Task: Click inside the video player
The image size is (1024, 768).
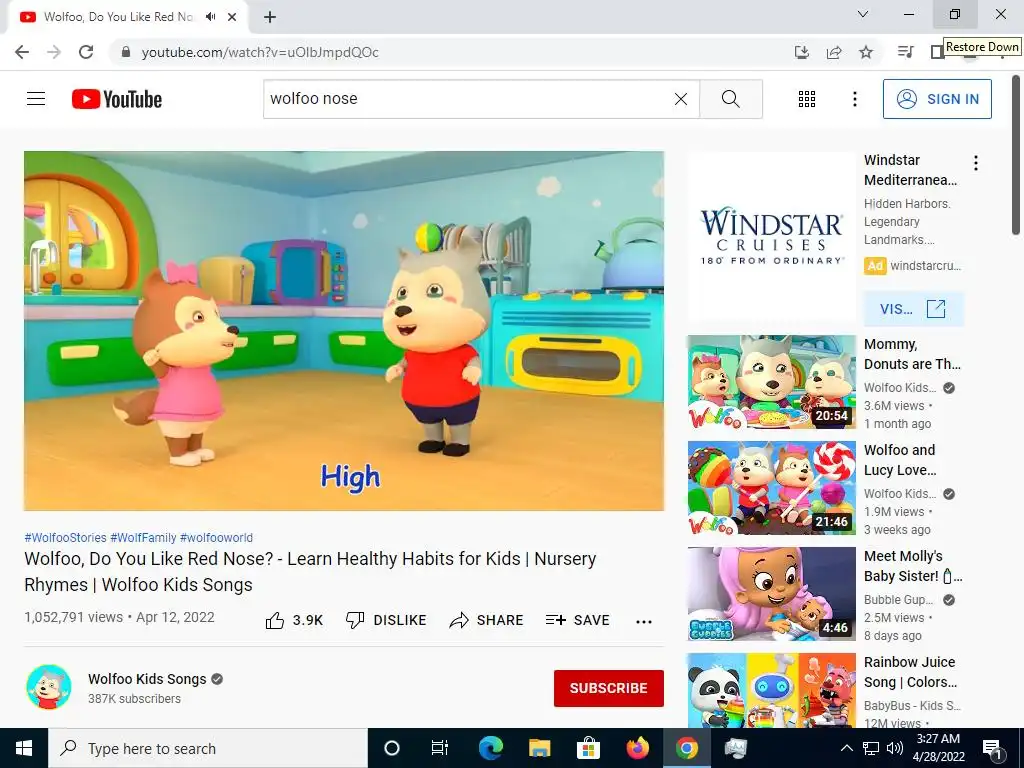Action: 344,331
